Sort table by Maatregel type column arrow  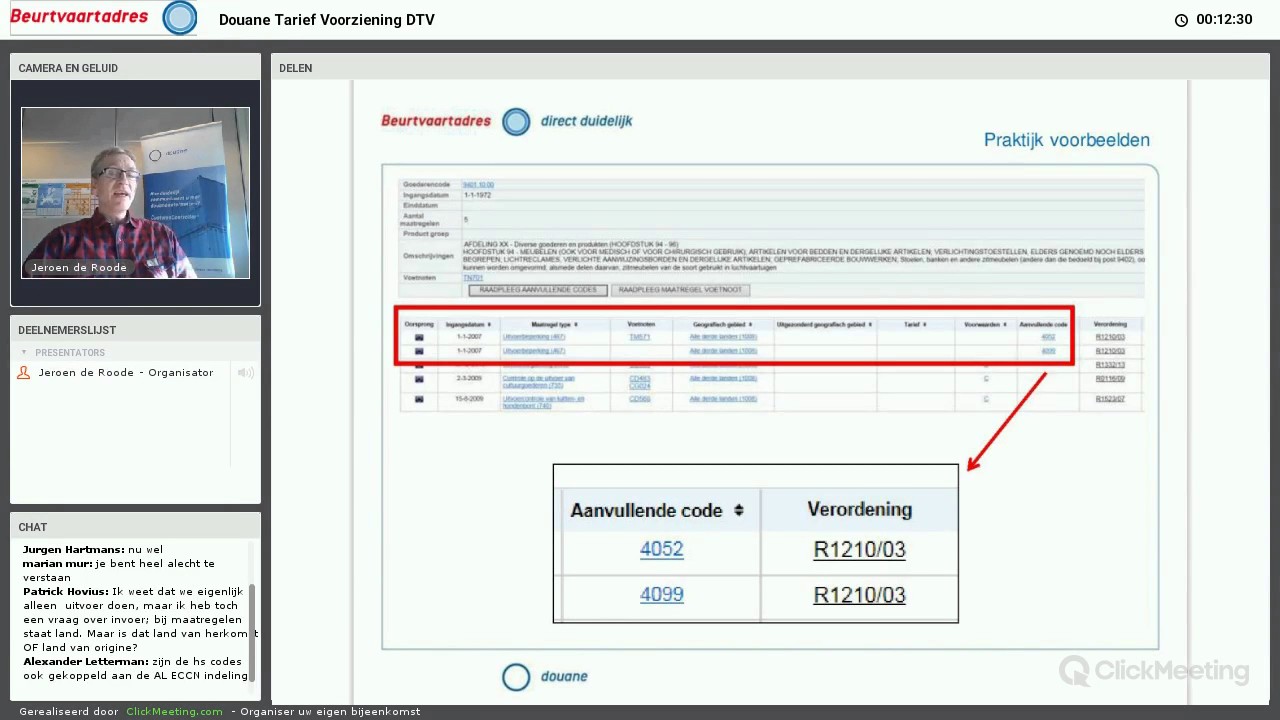[576, 325]
